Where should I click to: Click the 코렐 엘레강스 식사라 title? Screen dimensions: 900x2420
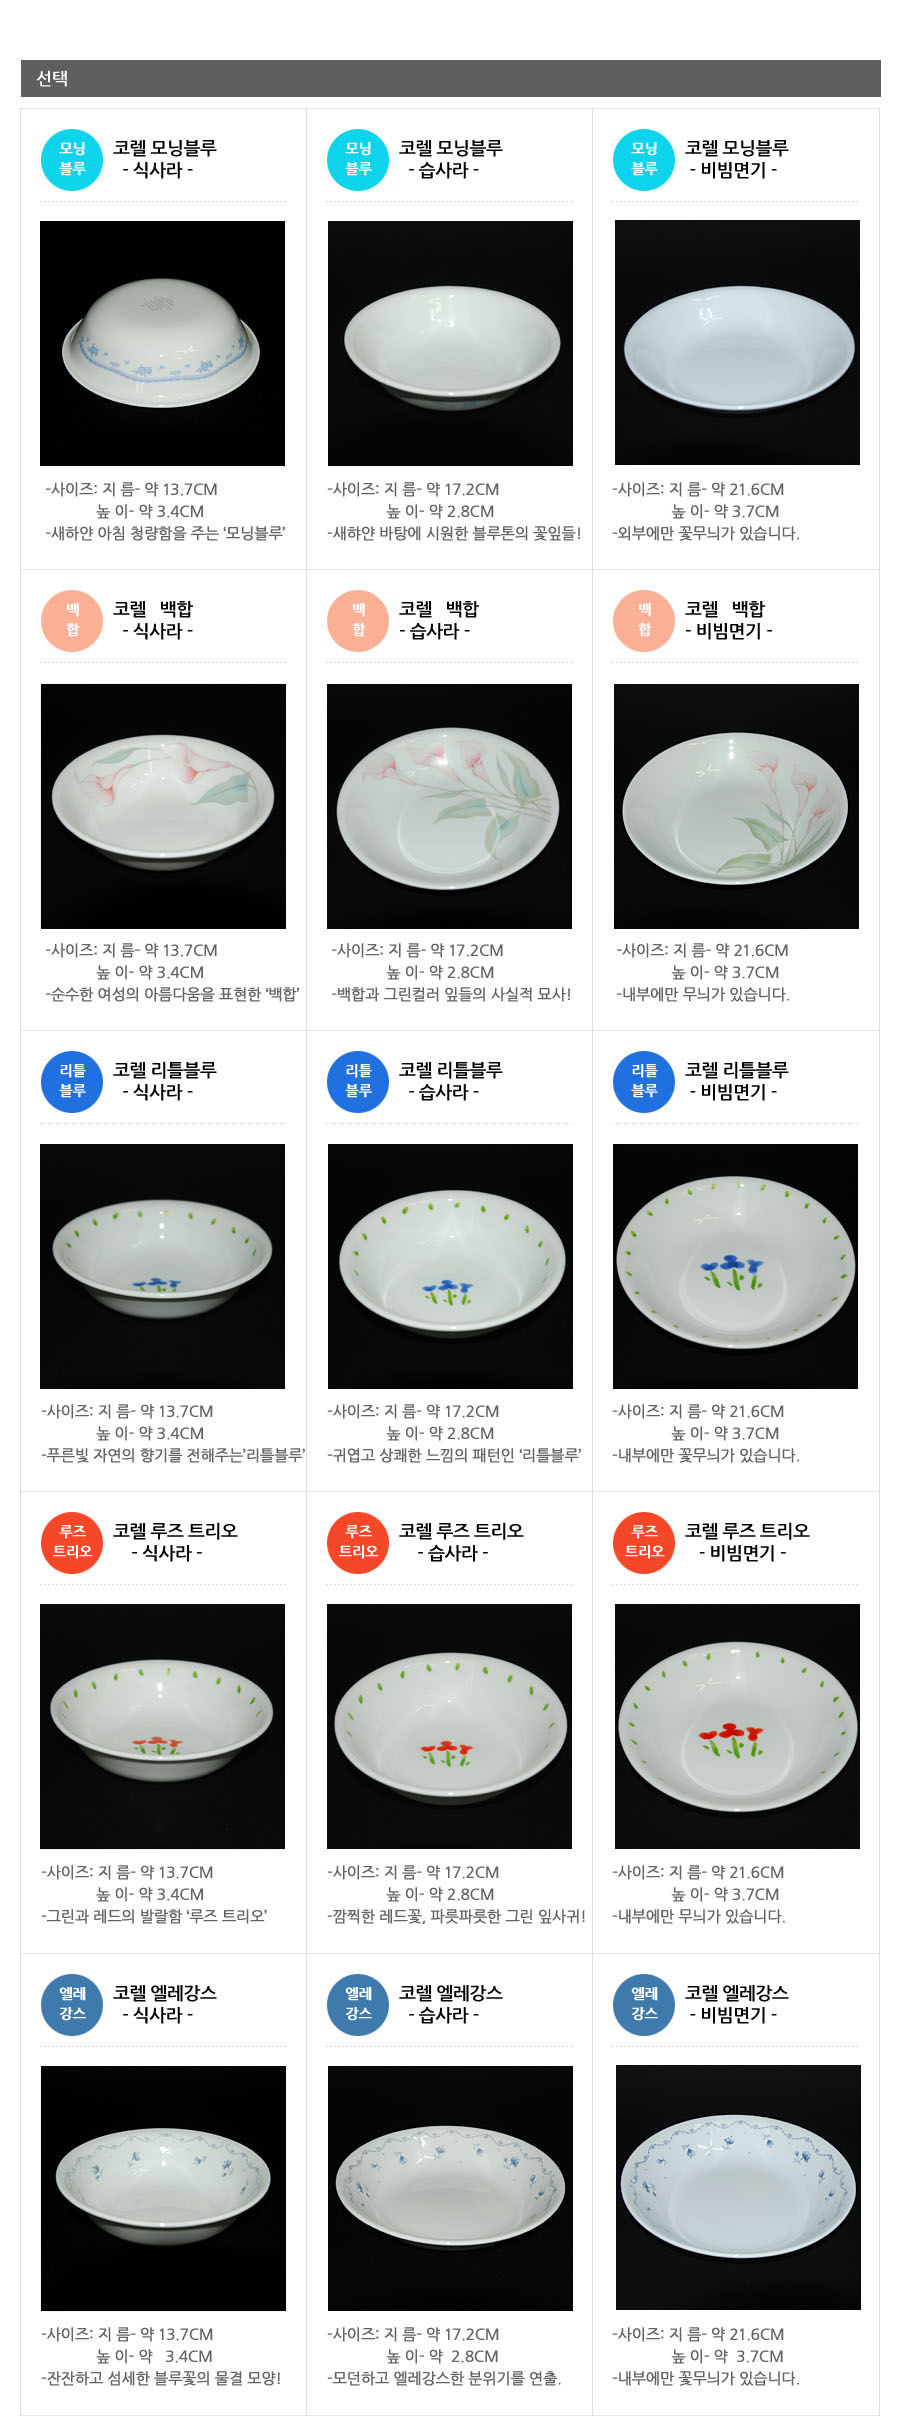click(x=164, y=2004)
